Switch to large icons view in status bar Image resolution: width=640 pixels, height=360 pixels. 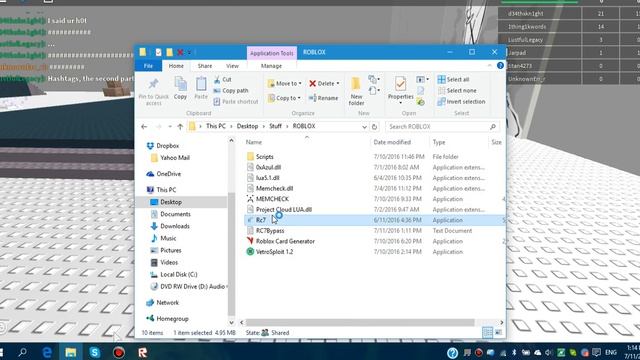click(x=499, y=333)
